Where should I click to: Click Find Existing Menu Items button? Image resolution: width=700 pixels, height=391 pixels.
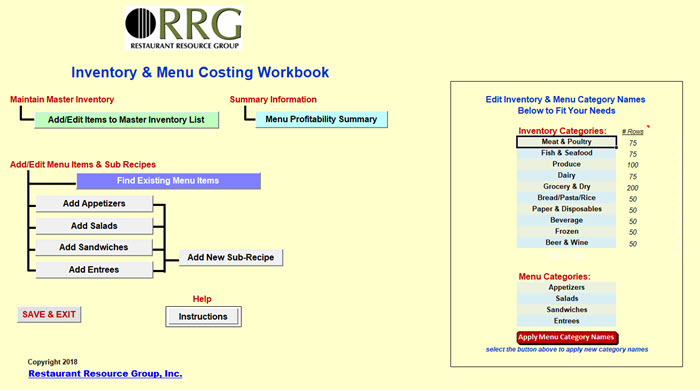[168, 181]
